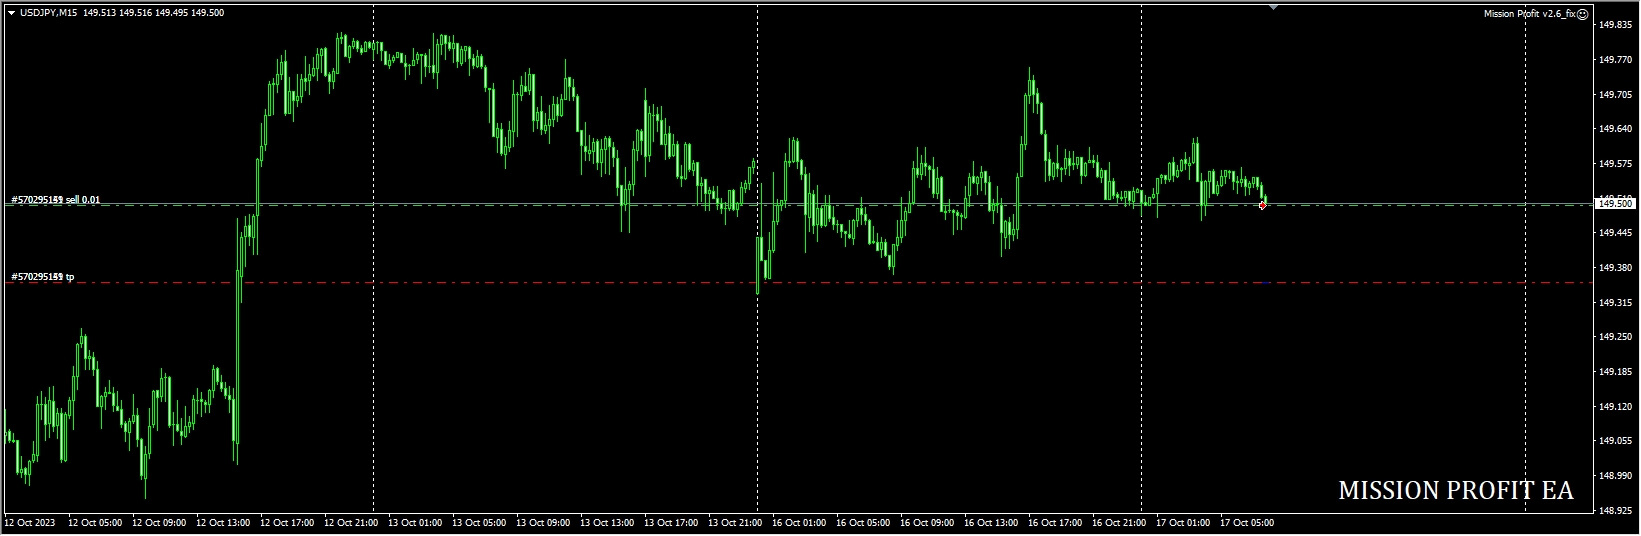Click the 16 Oct 01:00 time label
This screenshot has height=536, width=1641.
[x=798, y=522]
